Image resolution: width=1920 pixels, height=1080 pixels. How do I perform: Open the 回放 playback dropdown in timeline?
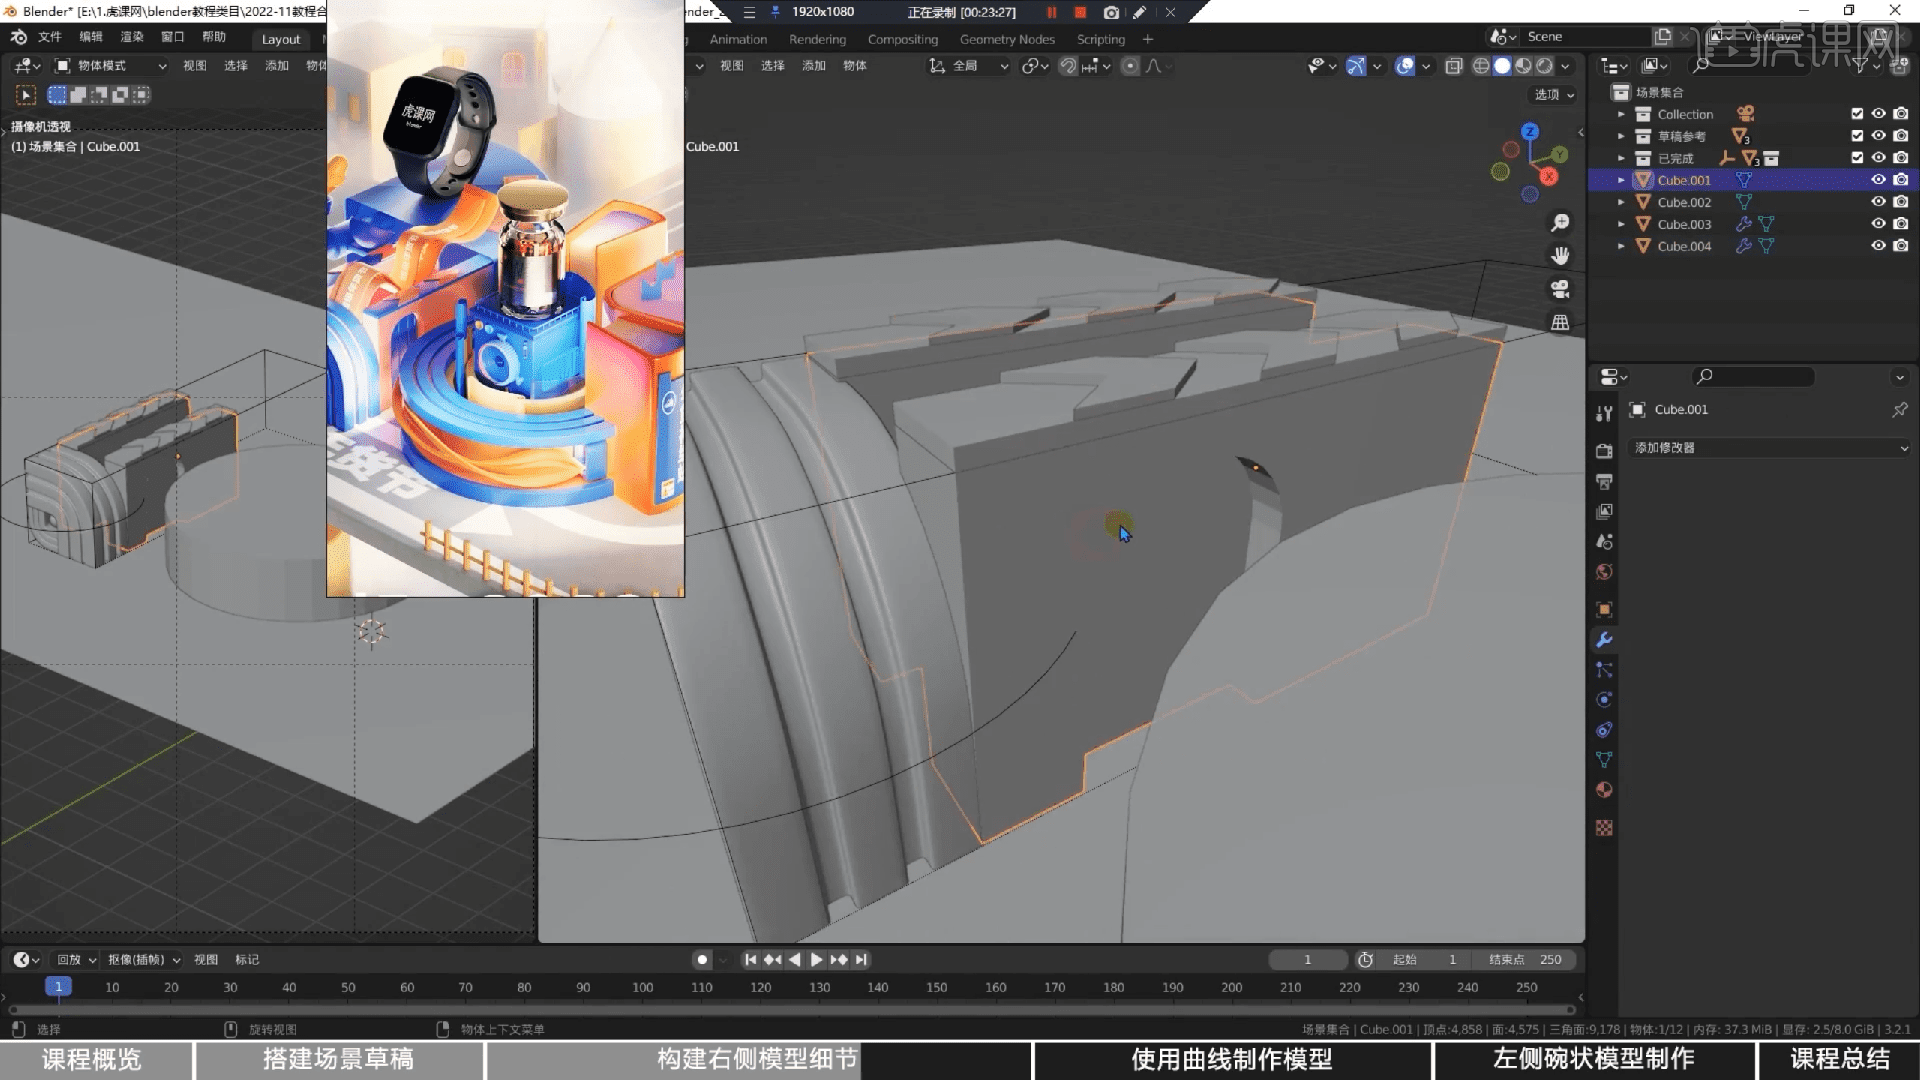pos(76,960)
